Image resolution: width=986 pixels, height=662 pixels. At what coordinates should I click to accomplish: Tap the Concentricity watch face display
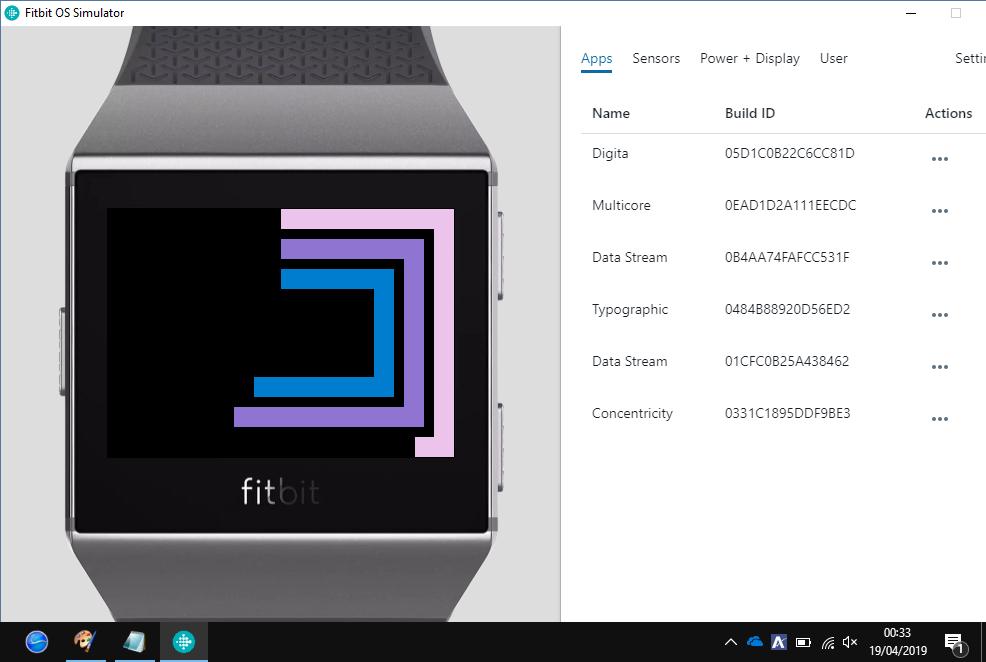[x=280, y=333]
